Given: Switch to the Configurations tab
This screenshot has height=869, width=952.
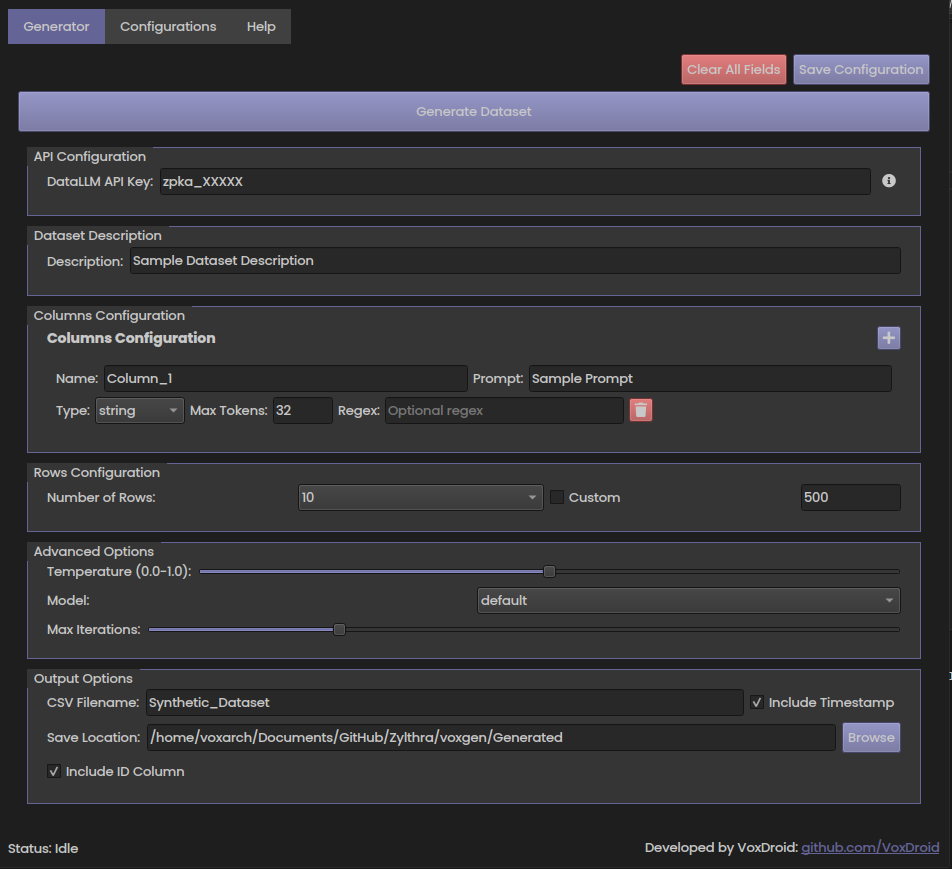Looking at the screenshot, I should [167, 26].
